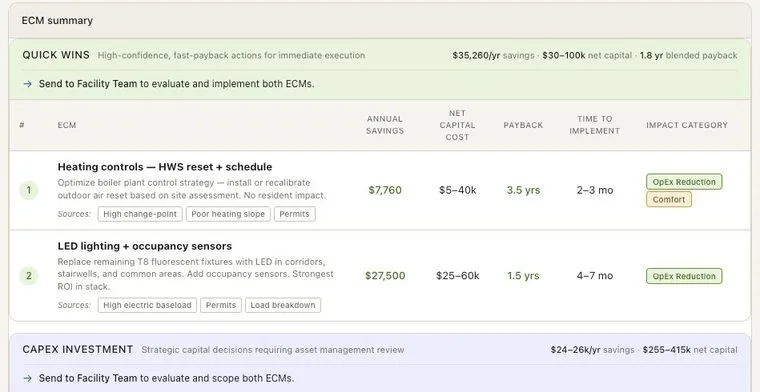Select the 3.5 yrs payback value
The image size is (760, 392).
click(x=523, y=190)
